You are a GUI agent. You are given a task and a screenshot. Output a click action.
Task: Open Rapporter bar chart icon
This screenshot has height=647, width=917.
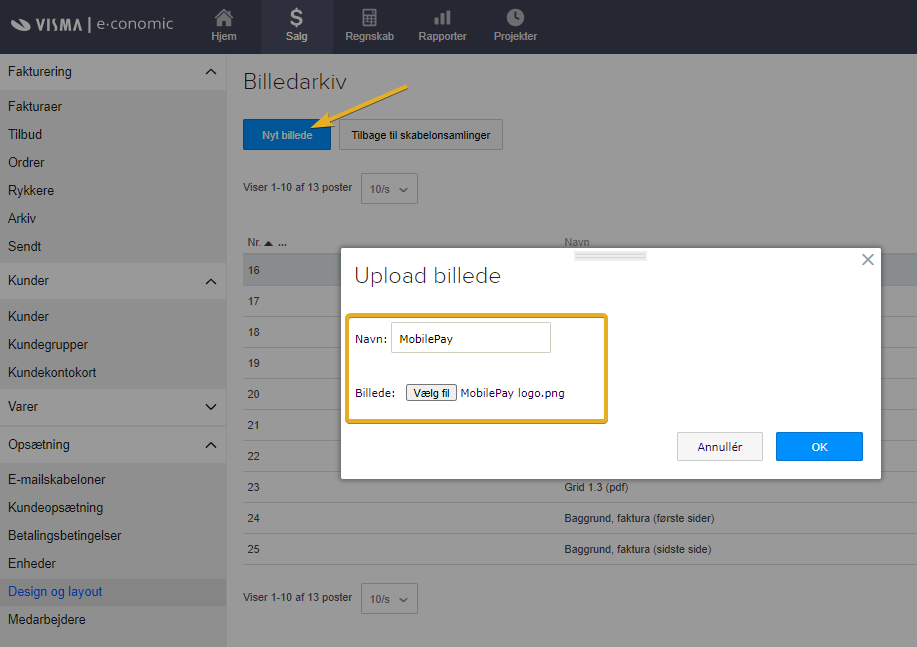tap(442, 18)
